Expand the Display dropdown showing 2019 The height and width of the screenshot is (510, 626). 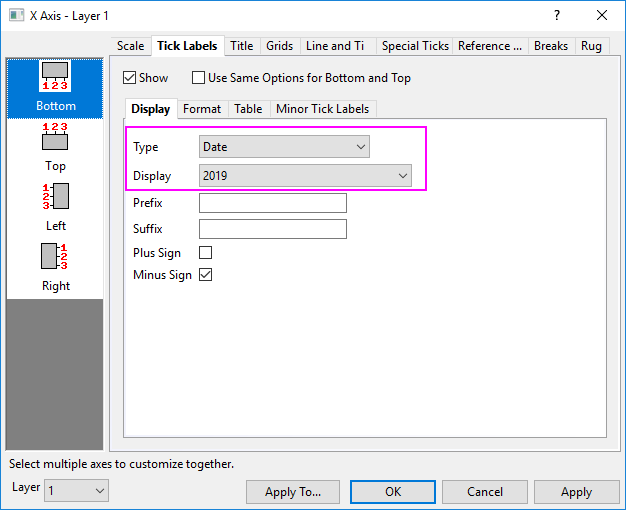pyautogui.click(x=305, y=176)
